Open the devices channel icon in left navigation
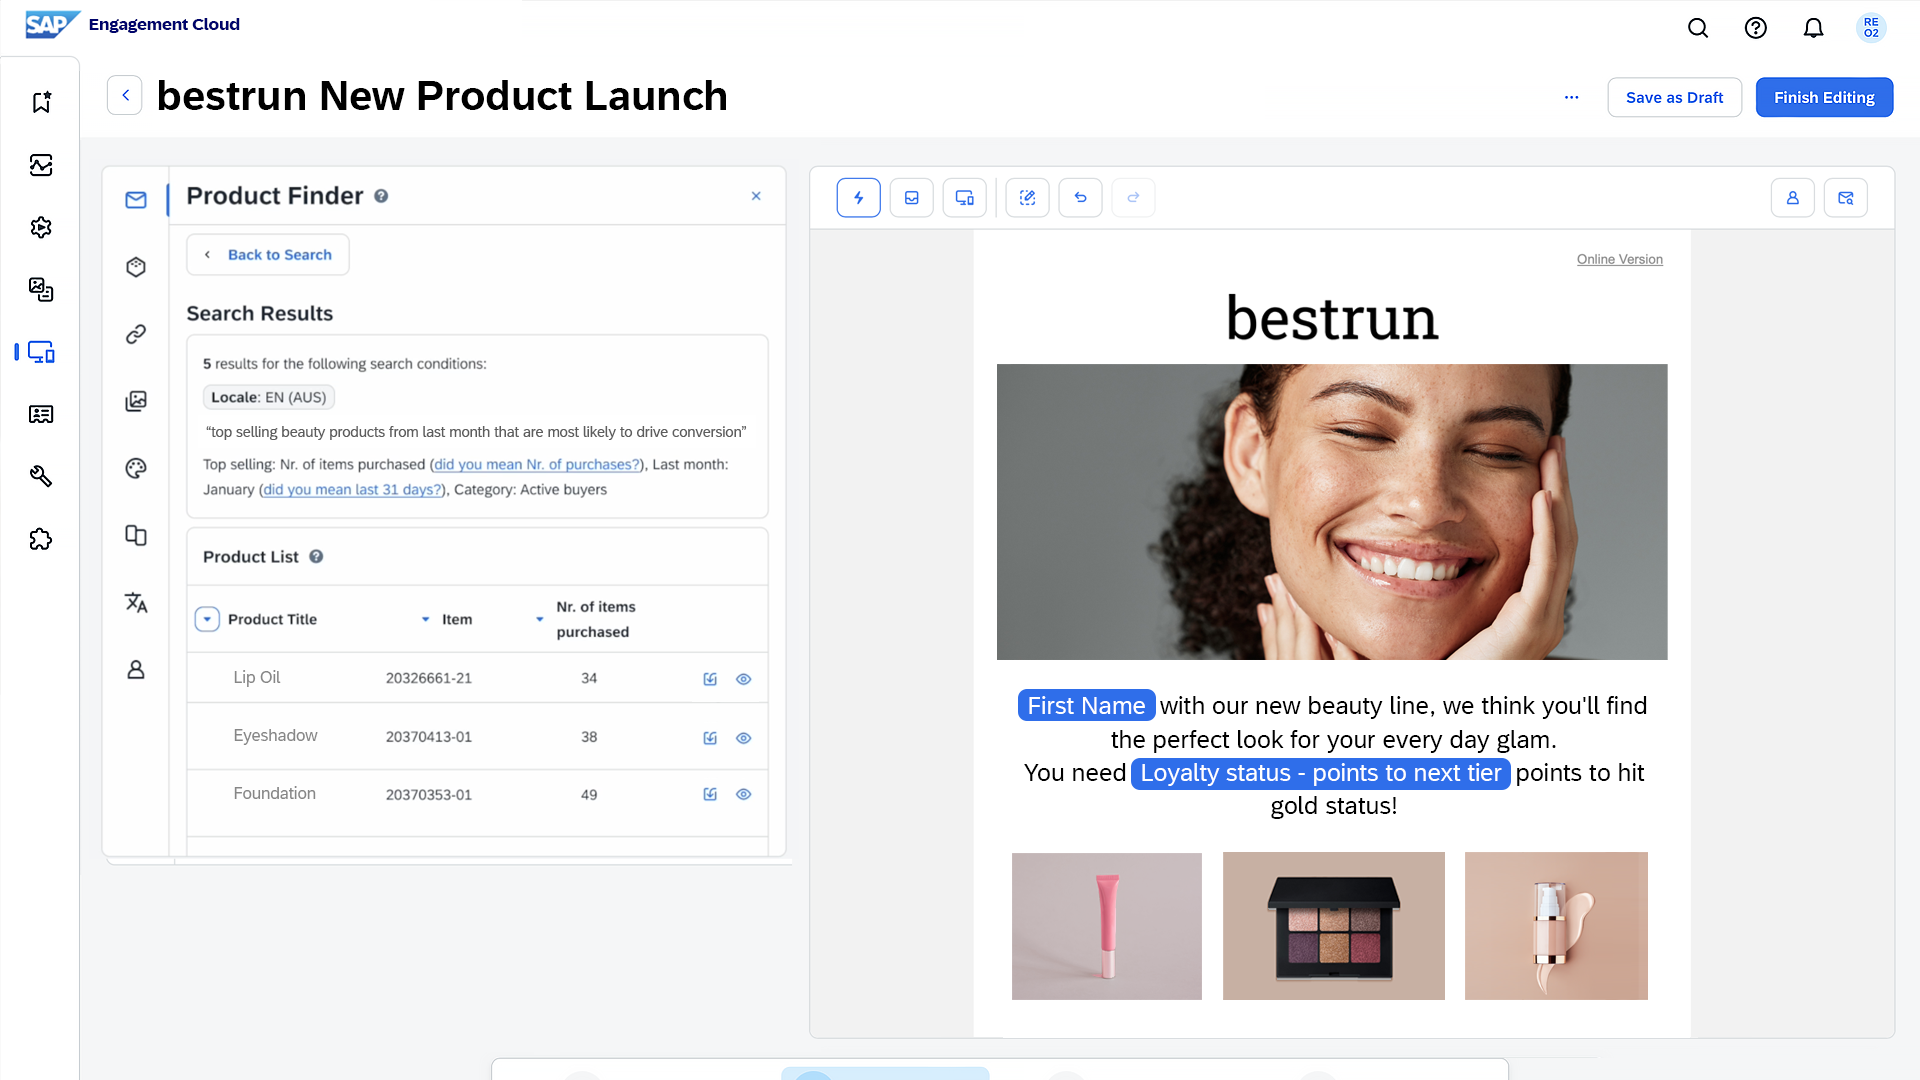Viewport: 1920px width, 1080px height. coord(41,352)
